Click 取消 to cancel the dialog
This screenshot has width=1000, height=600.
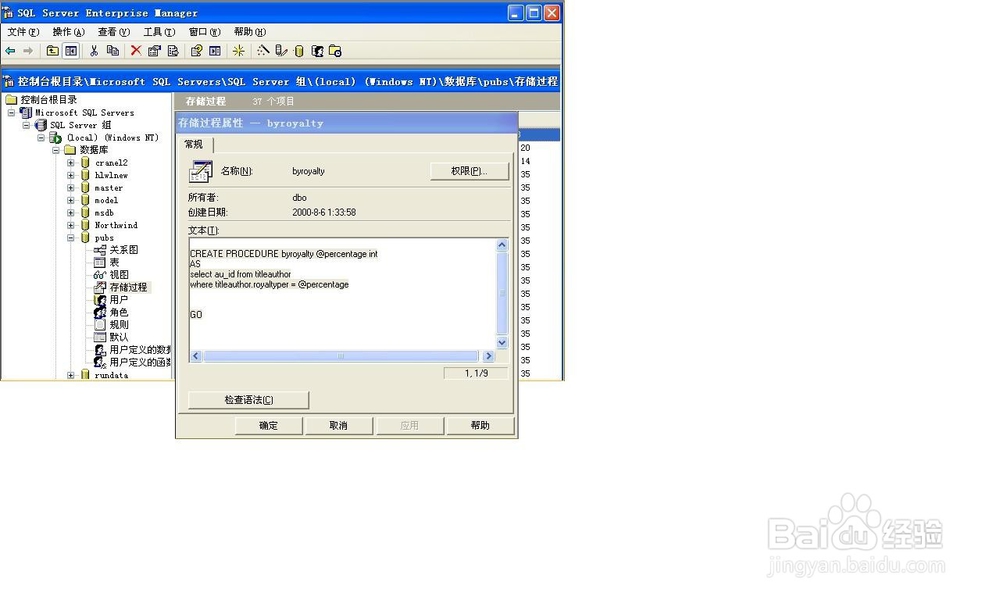339,426
